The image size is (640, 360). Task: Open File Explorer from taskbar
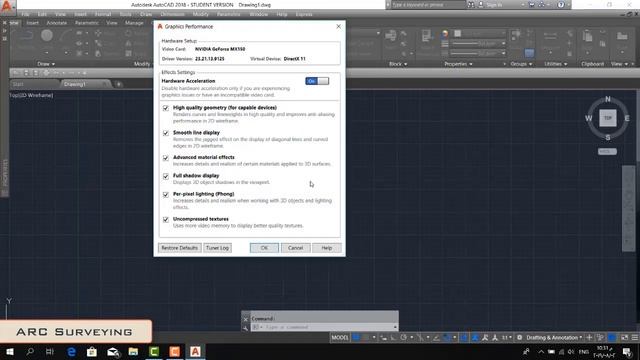click(133, 351)
